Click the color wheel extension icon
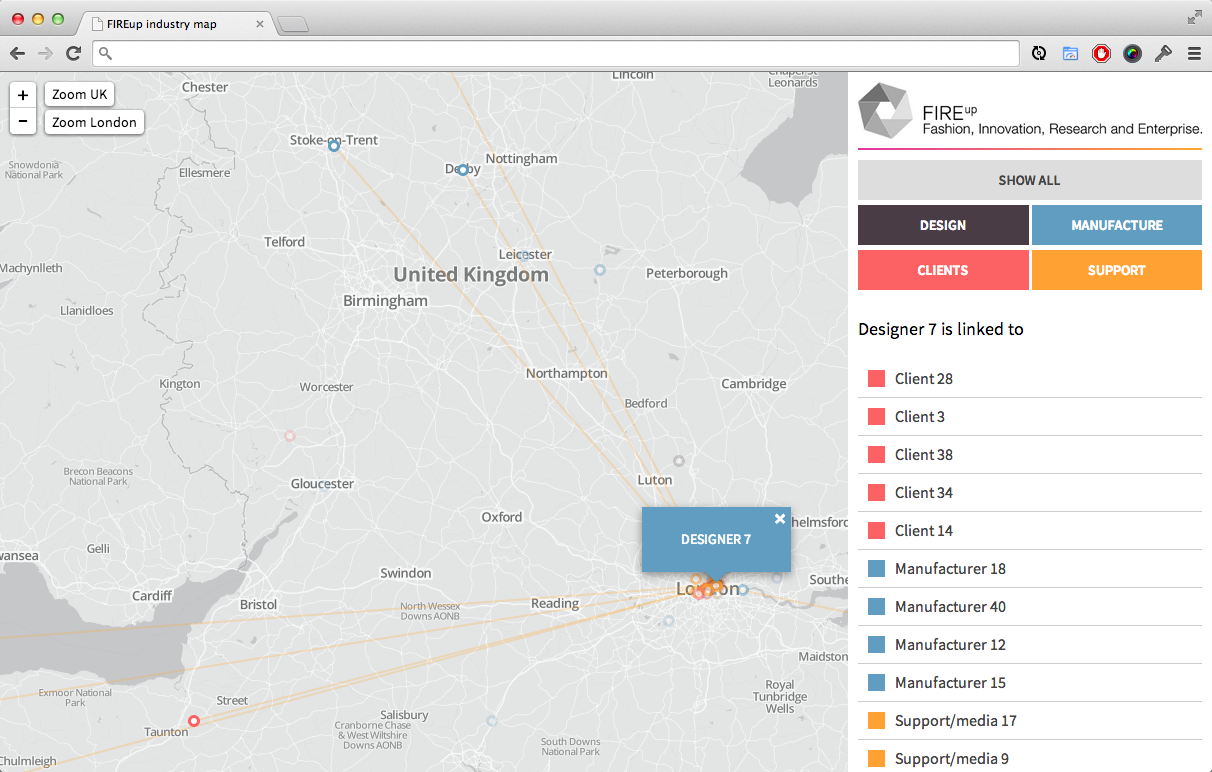The width and height of the screenshot is (1212, 772). coord(1132,53)
